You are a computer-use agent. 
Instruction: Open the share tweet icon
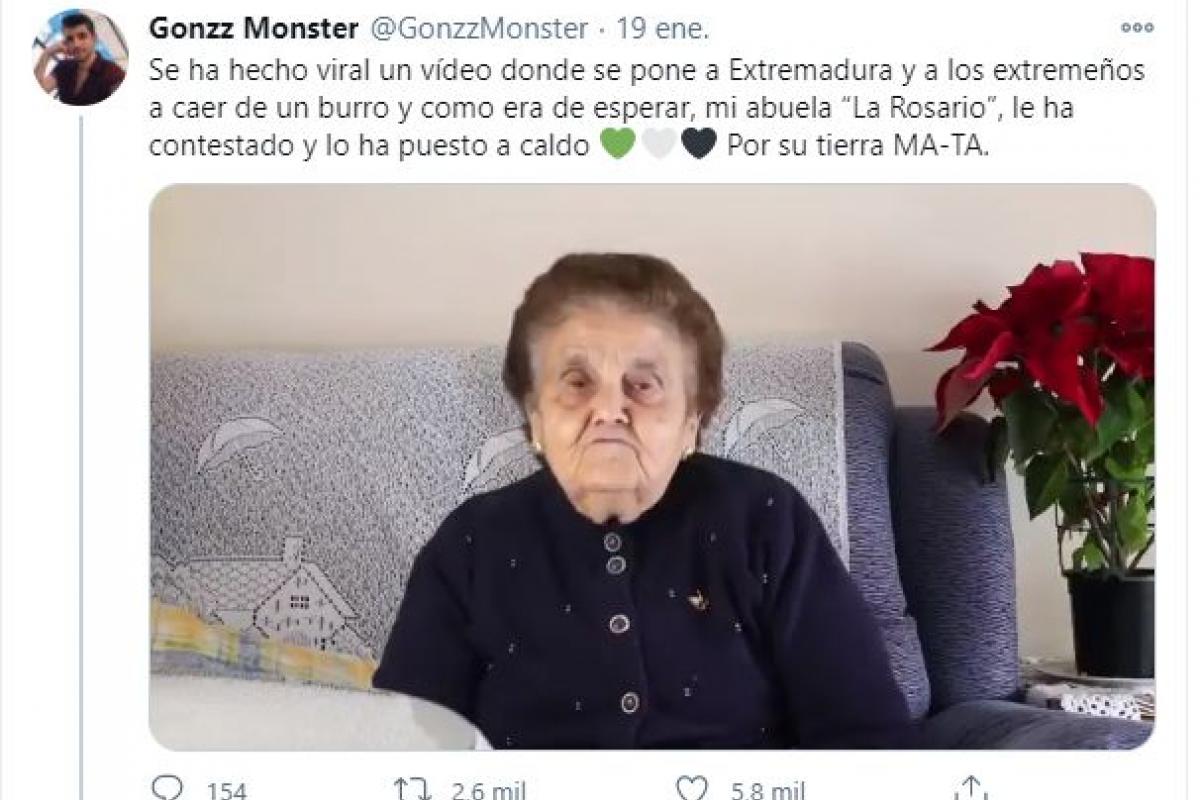click(968, 790)
